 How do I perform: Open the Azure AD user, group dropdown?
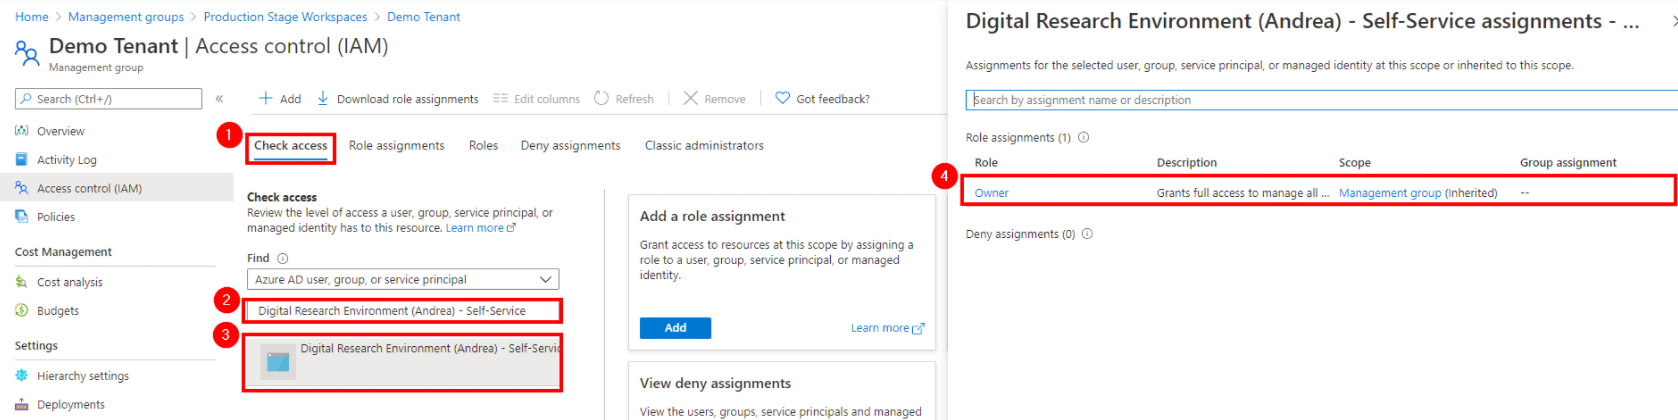tap(403, 280)
